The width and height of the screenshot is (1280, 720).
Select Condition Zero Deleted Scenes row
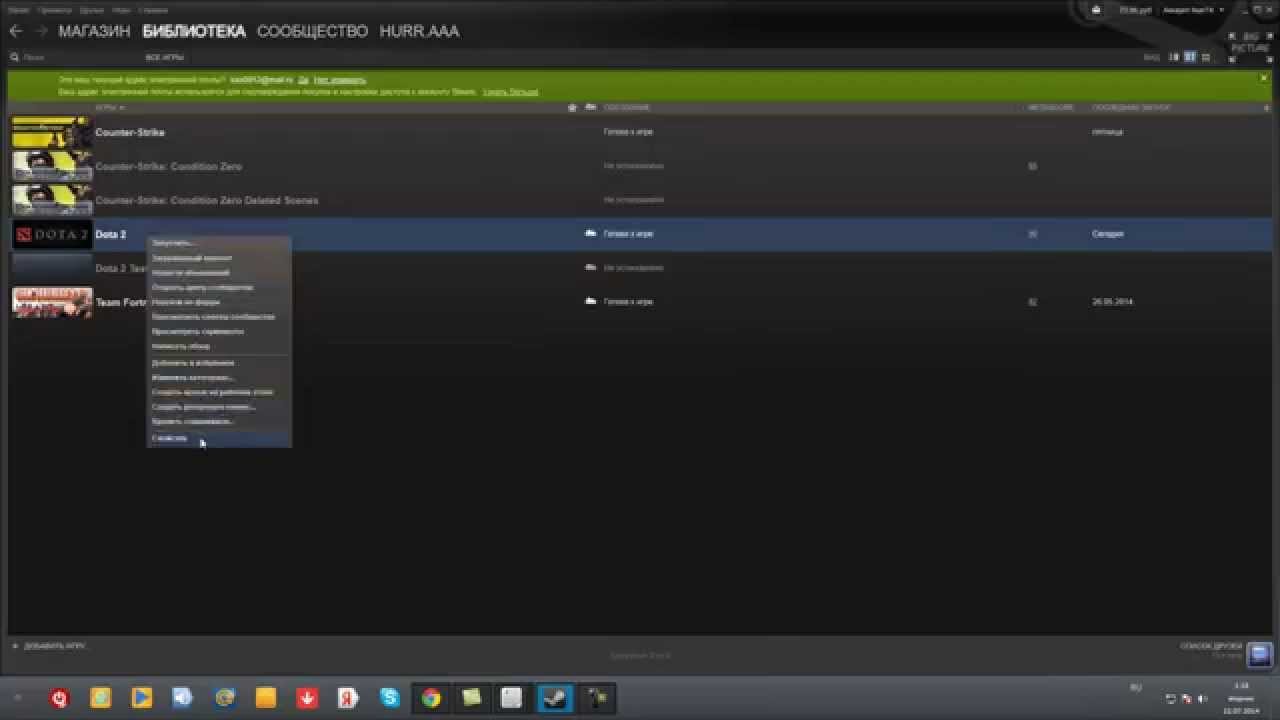tap(640, 200)
